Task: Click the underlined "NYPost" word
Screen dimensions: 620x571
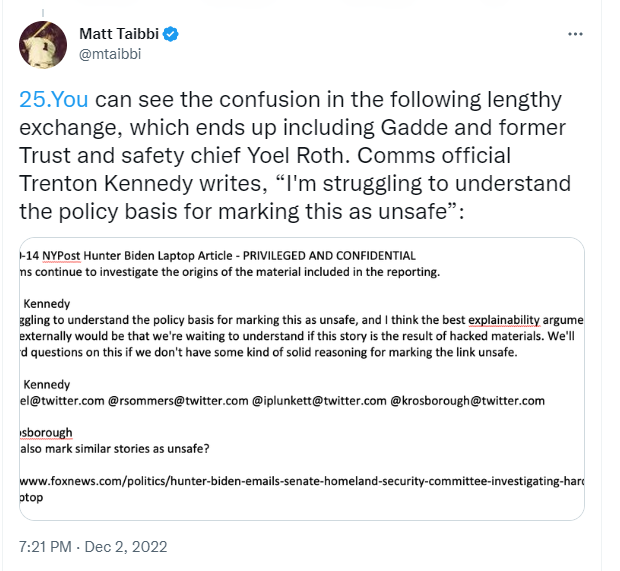Action: pyautogui.click(x=61, y=256)
